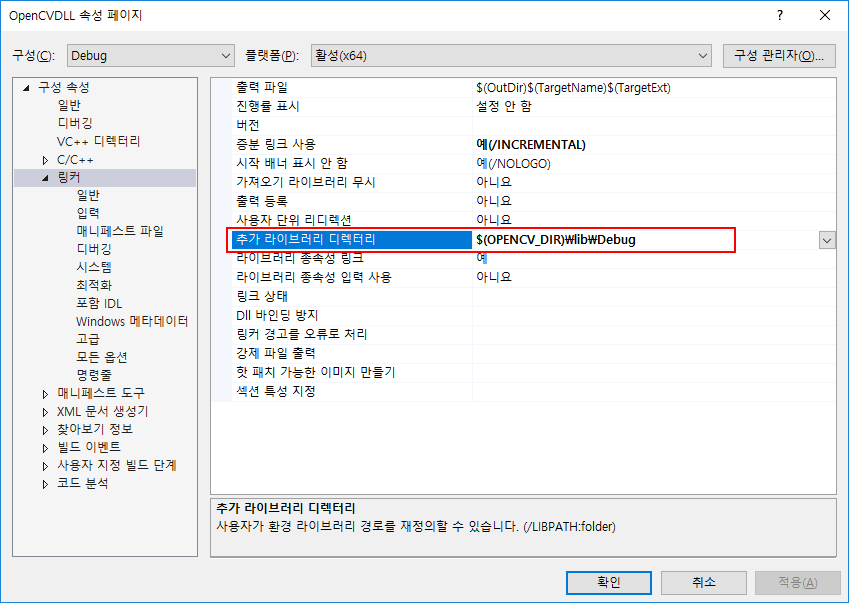
Task: Expand the 매니페스트 도구 node
Action: [x=45, y=394]
